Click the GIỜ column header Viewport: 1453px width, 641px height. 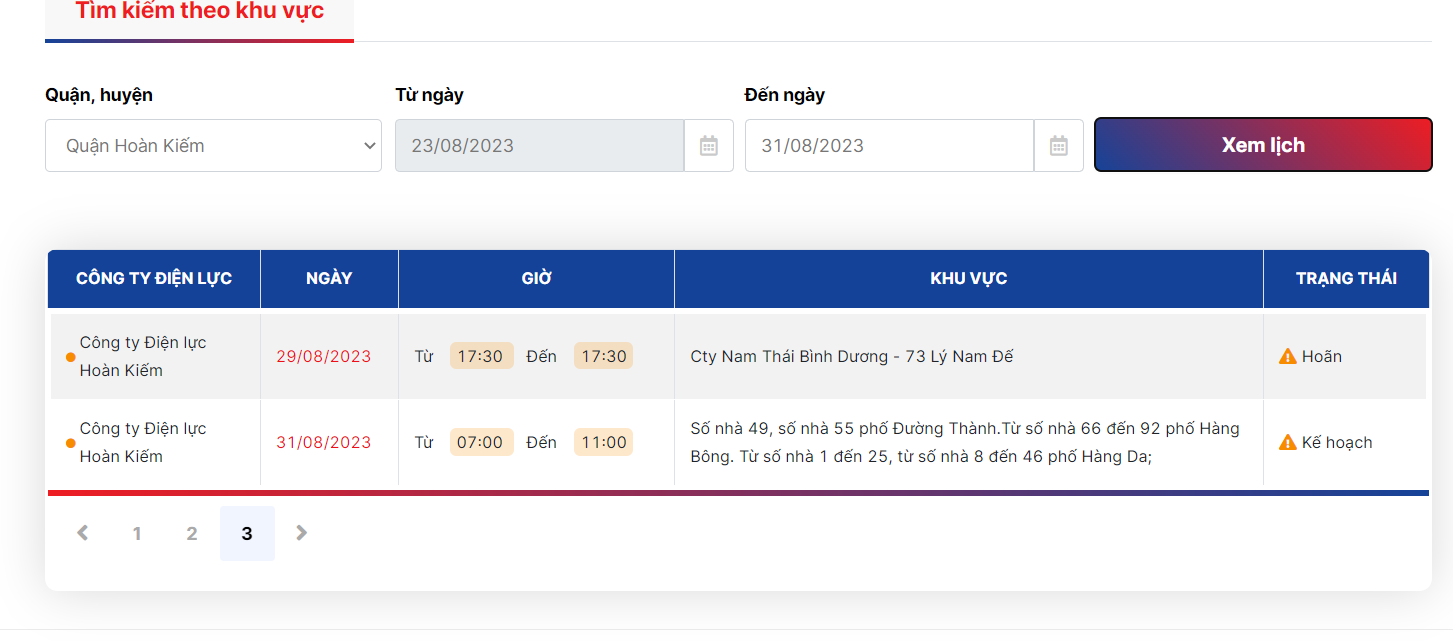537,278
